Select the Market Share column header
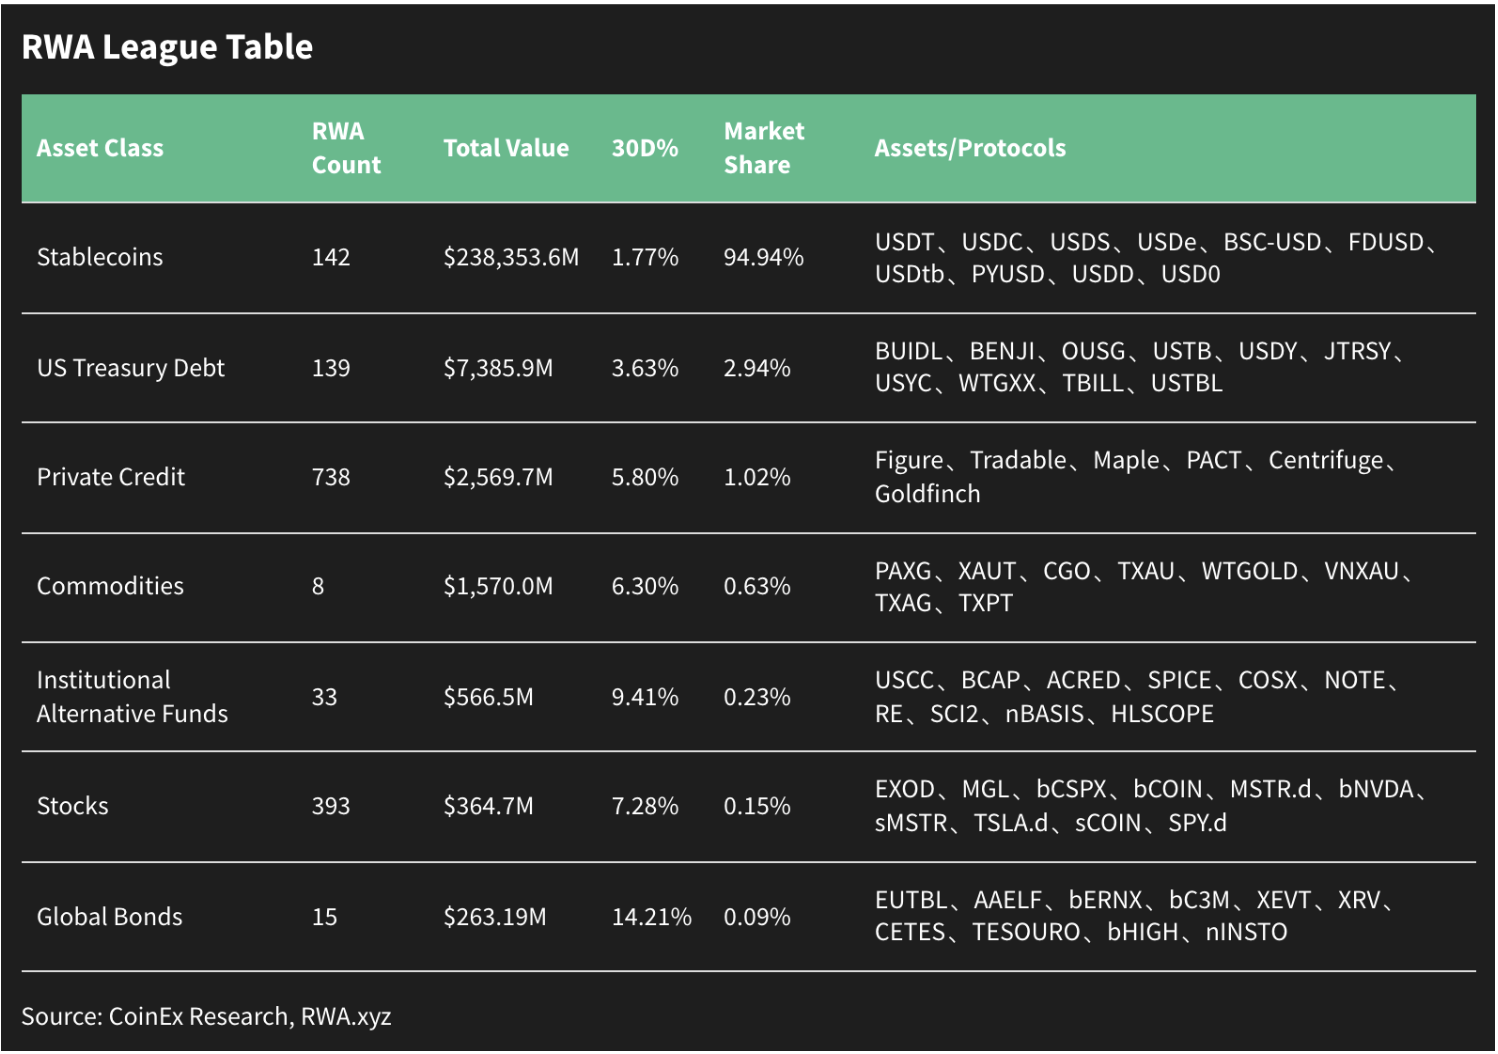This screenshot has height=1054, width=1498. pyautogui.click(x=764, y=148)
